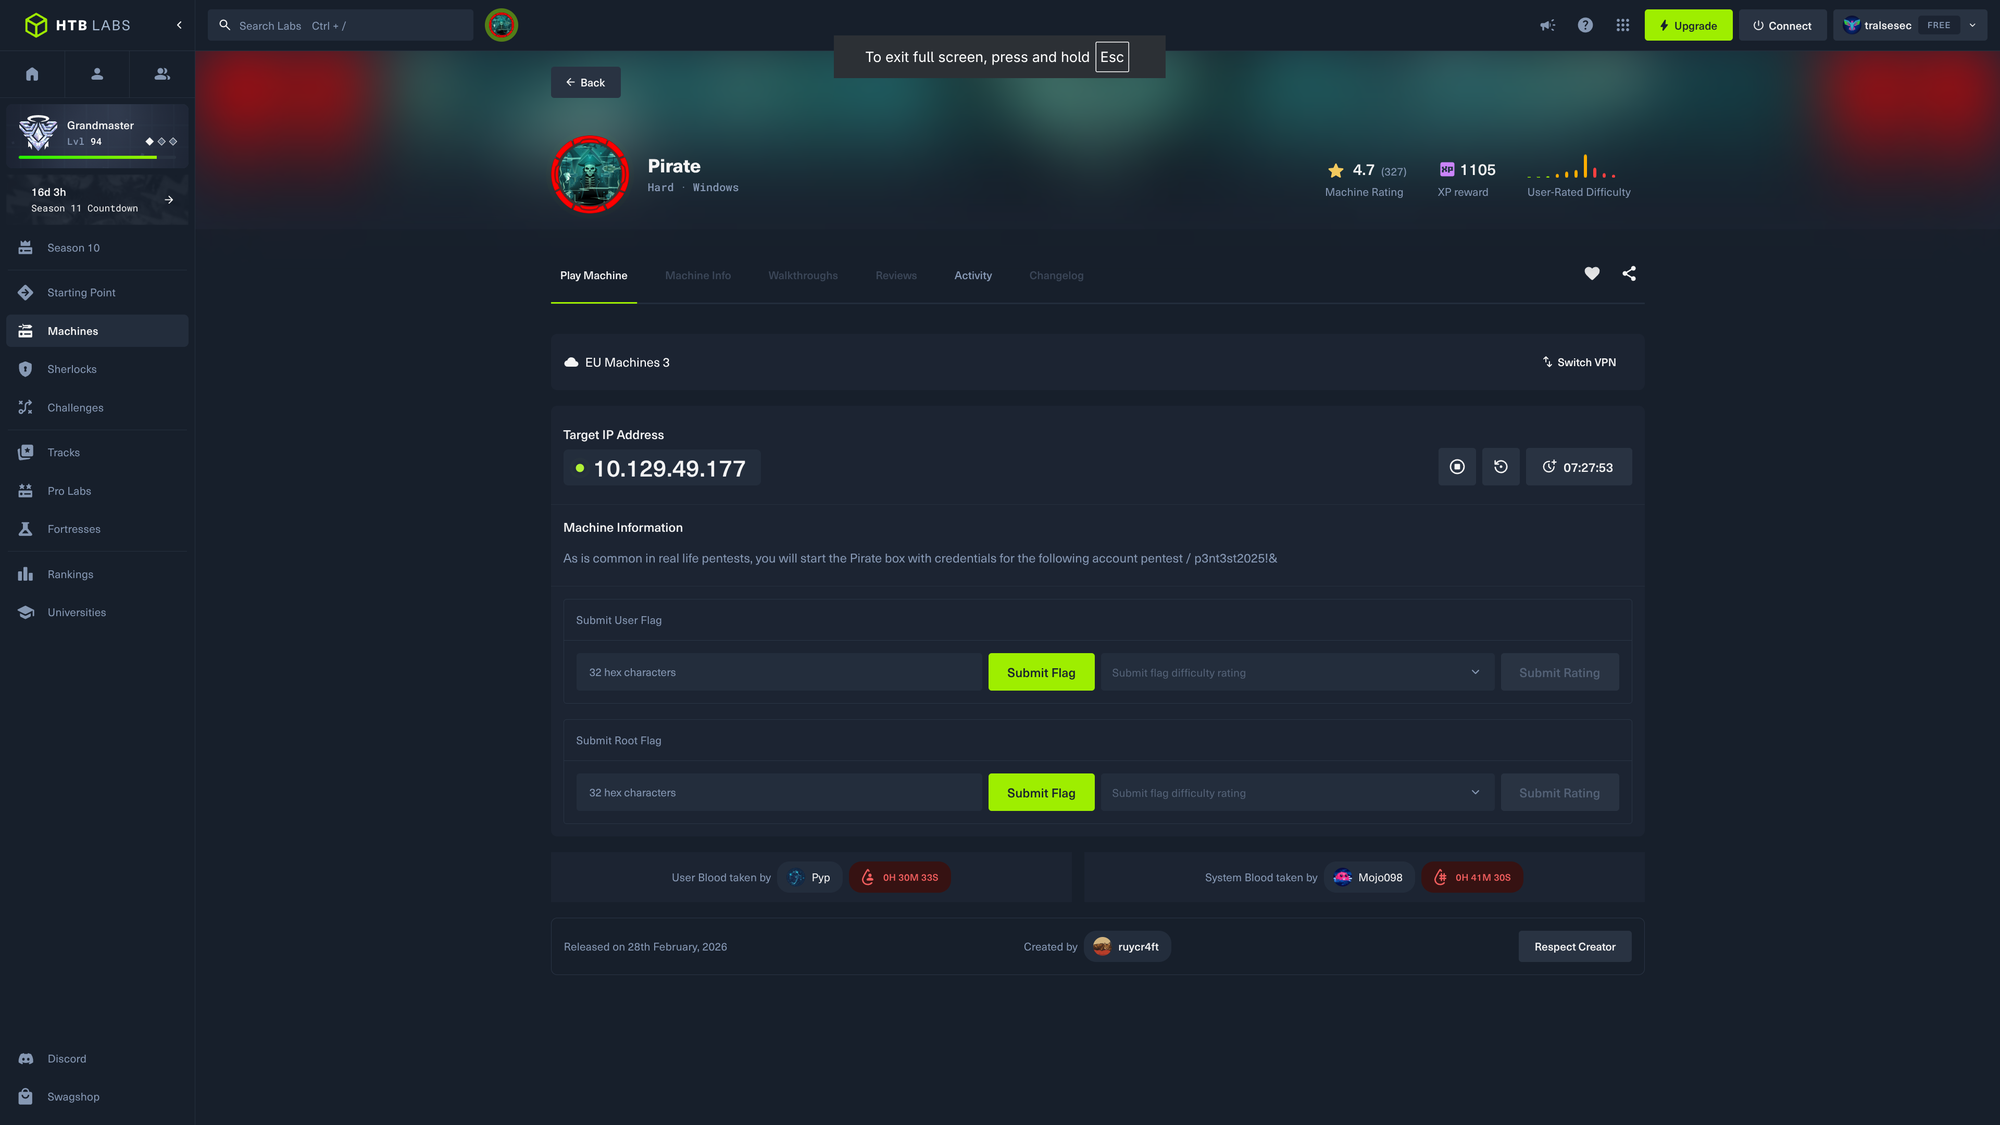
Task: Click the Pro Labs icon
Action: pyautogui.click(x=26, y=491)
